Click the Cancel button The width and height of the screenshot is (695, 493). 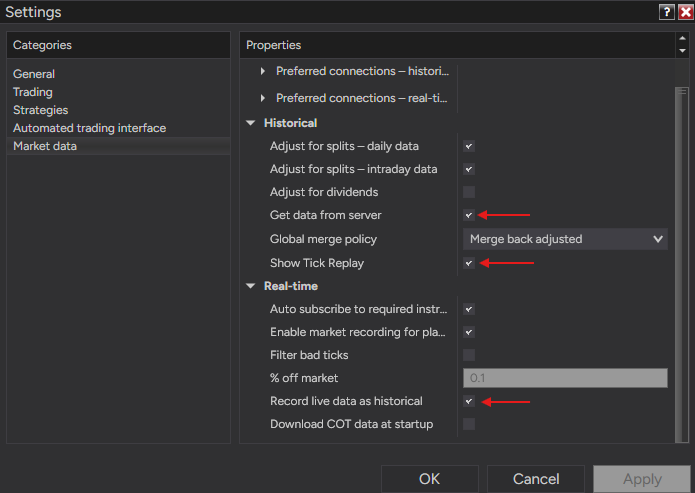[536, 479]
